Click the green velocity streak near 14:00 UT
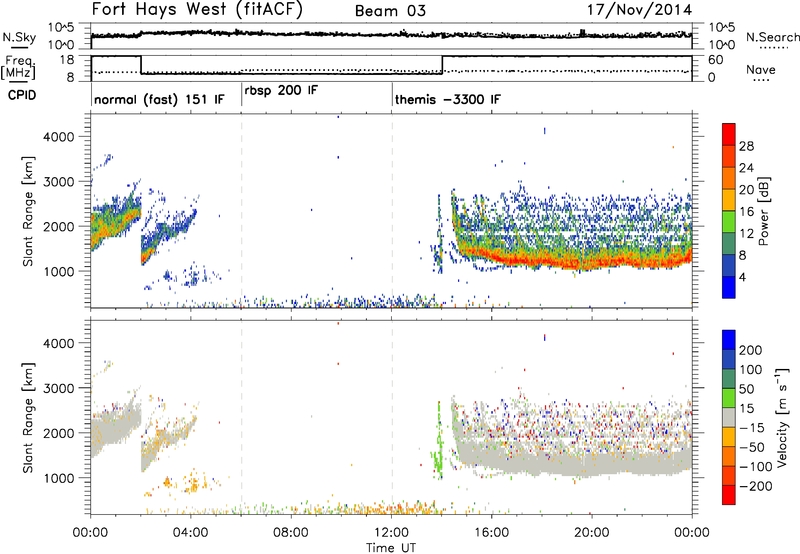Viewport: 800px width, 554px height. pyautogui.click(x=438, y=442)
